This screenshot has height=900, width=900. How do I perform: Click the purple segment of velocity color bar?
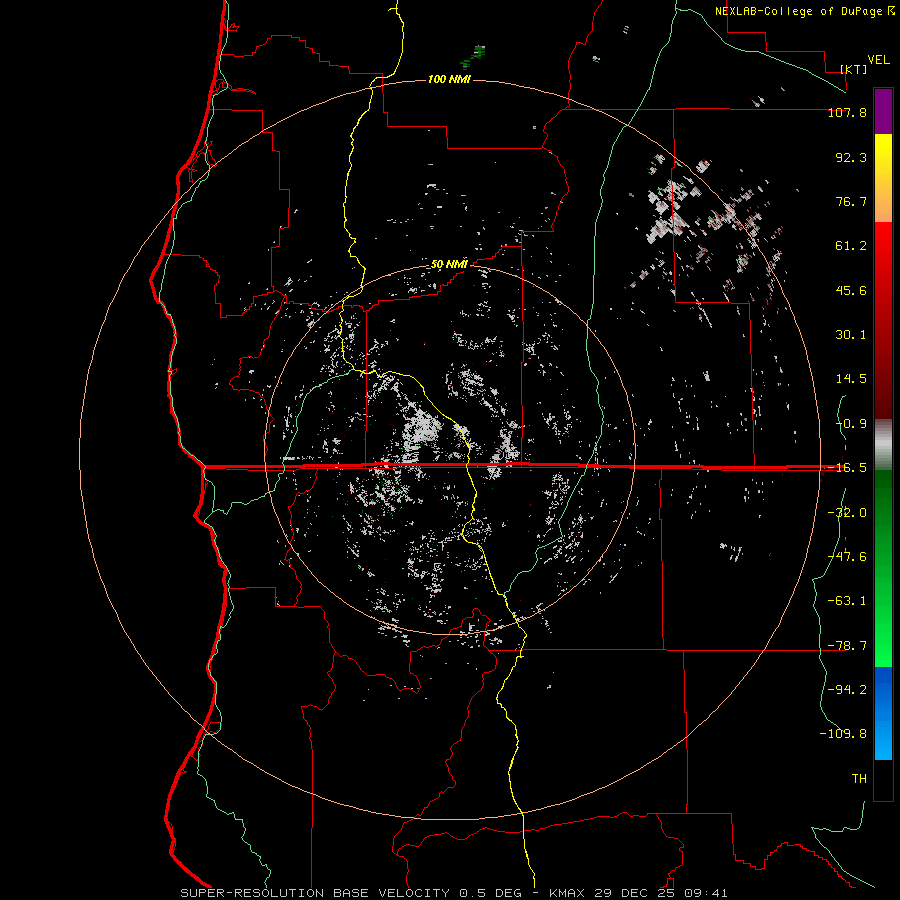click(x=883, y=112)
